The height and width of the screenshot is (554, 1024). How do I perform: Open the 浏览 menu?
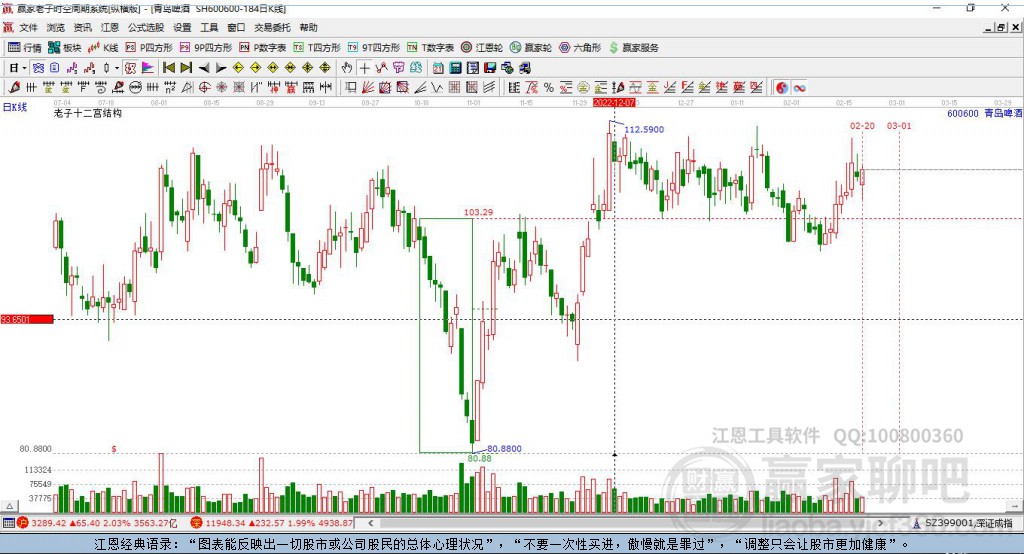click(56, 27)
